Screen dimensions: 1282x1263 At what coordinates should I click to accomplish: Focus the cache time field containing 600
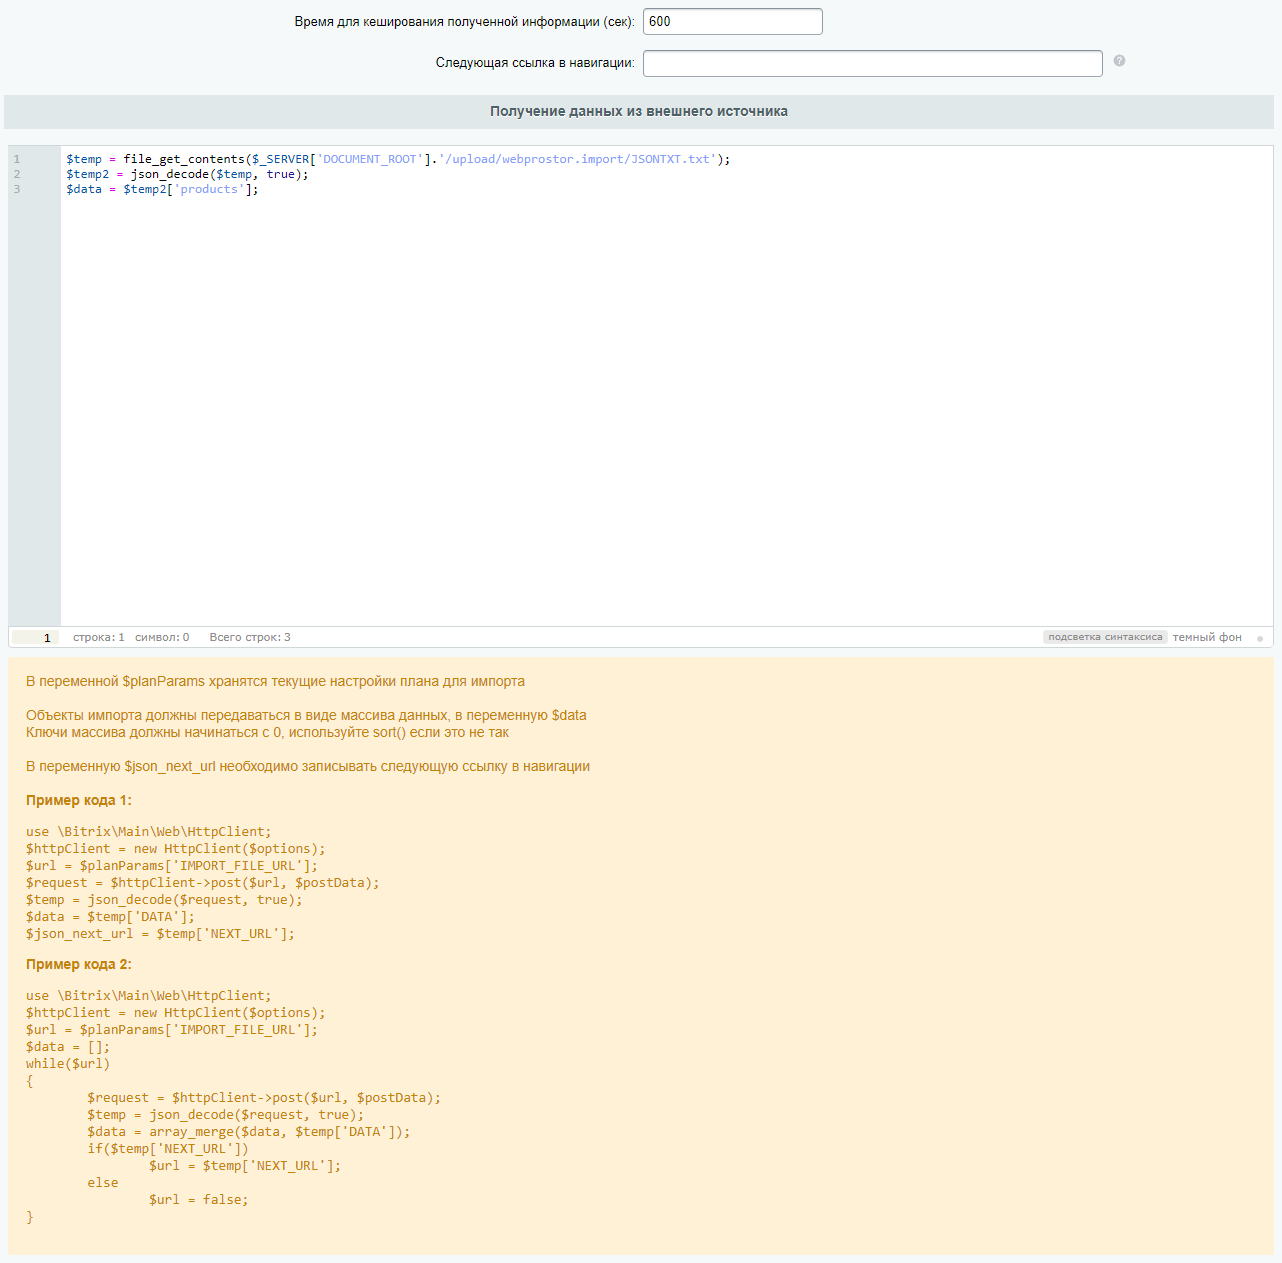point(733,21)
